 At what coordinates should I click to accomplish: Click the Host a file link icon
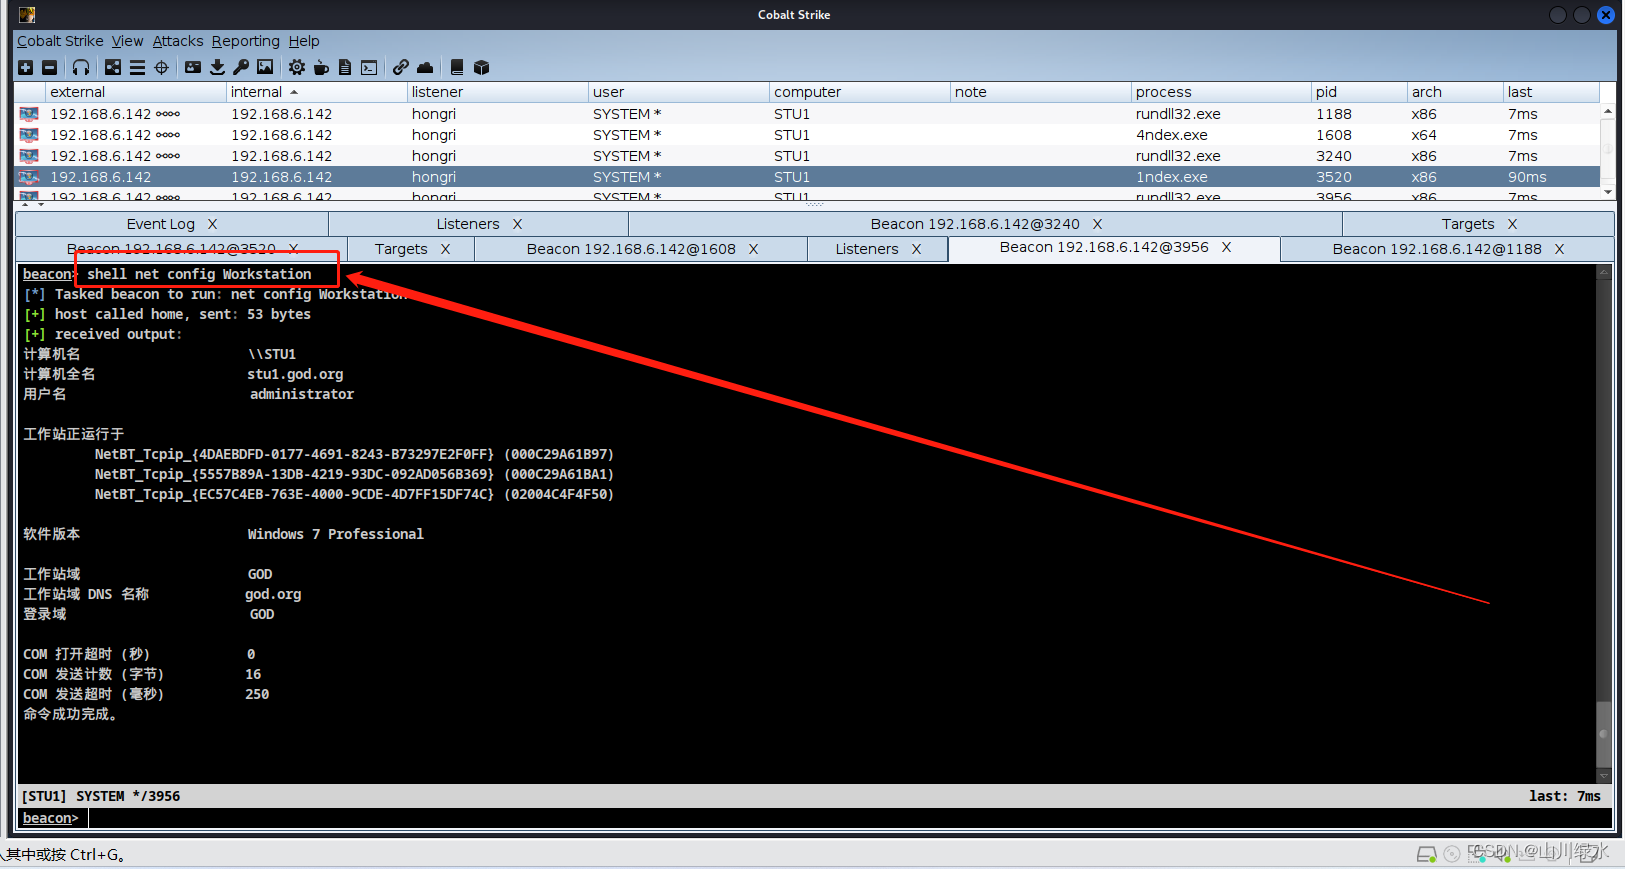click(401, 67)
